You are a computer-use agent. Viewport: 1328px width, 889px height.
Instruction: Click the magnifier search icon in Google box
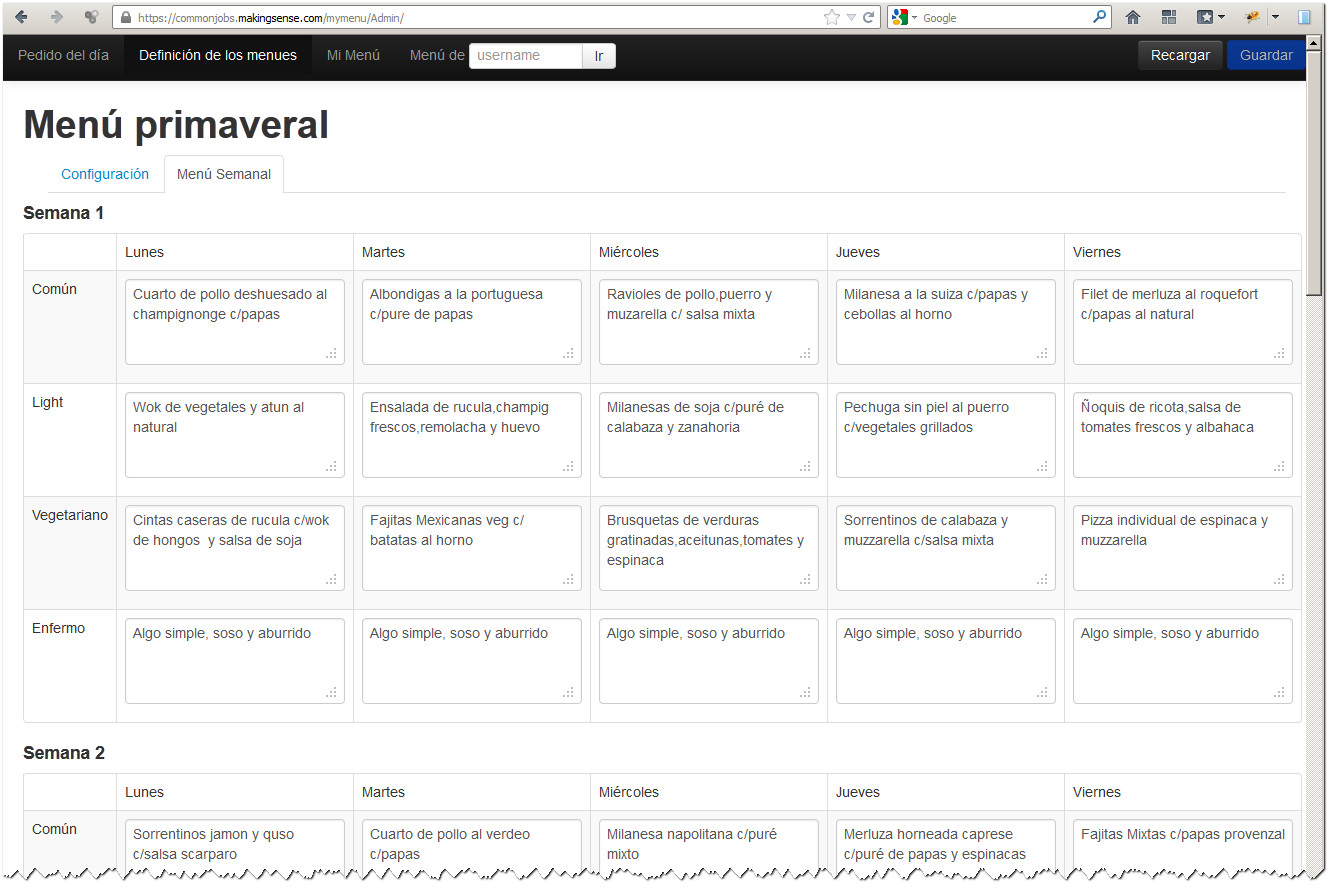point(1099,17)
